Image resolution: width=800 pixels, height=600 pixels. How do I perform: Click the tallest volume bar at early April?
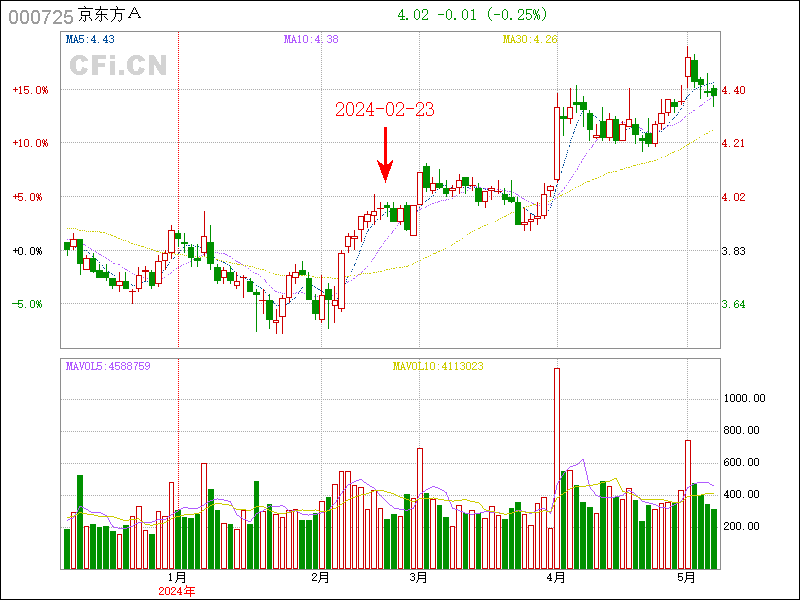557,468
